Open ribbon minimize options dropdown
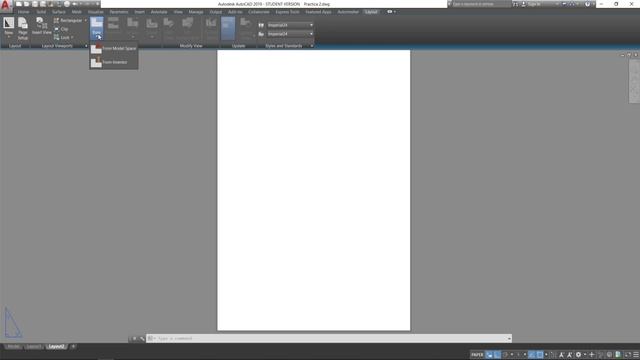This screenshot has height=360, width=640. click(391, 12)
